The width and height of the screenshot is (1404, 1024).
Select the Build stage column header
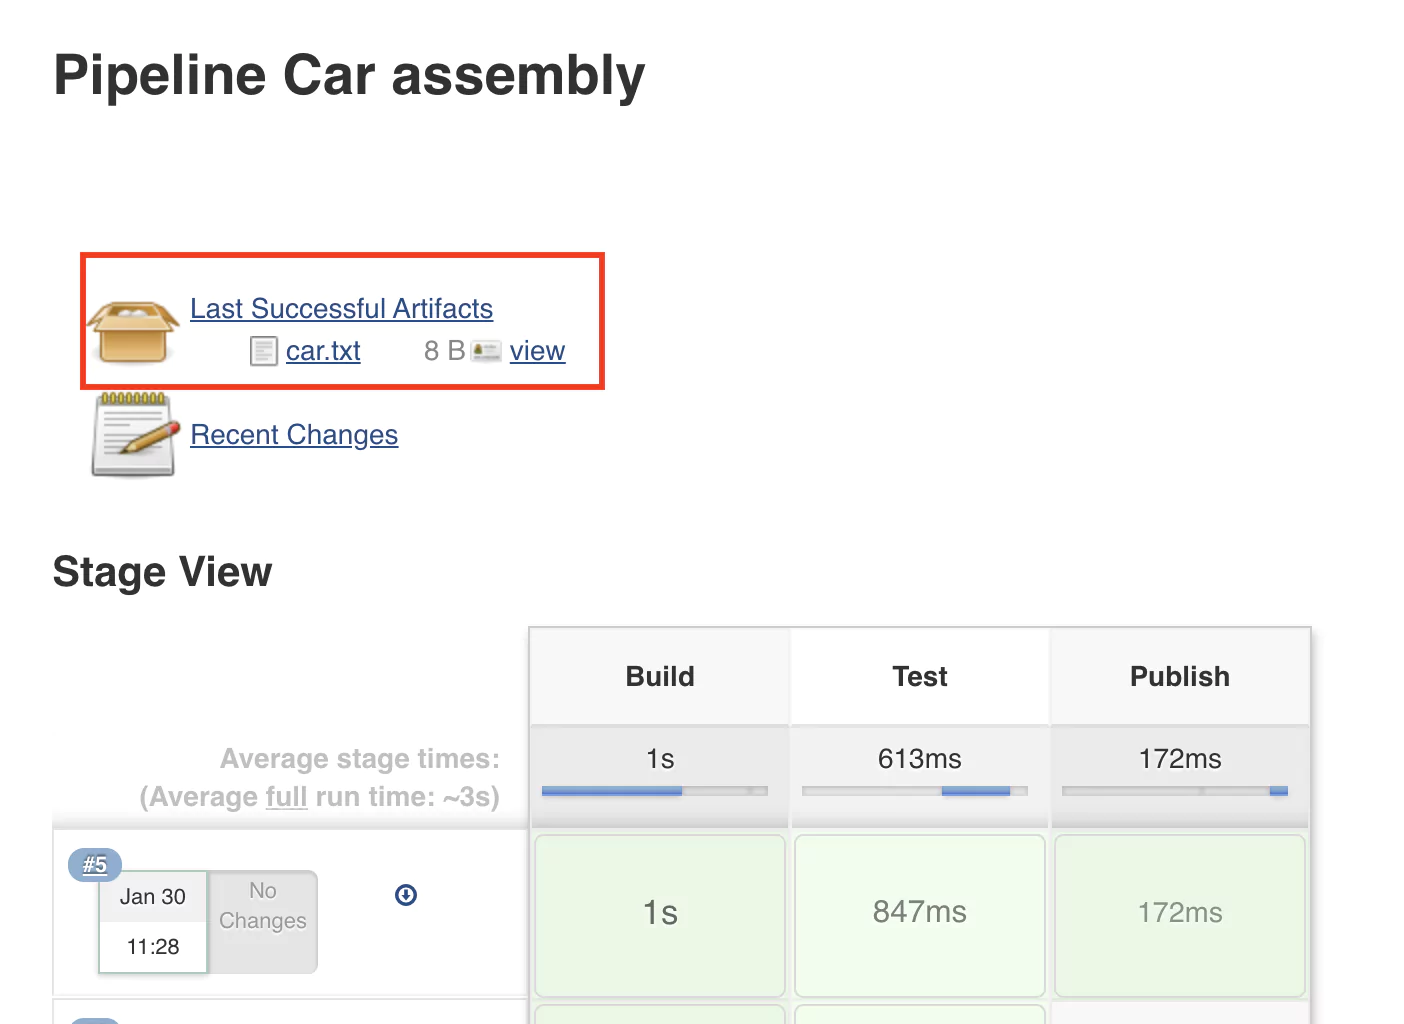pos(660,677)
